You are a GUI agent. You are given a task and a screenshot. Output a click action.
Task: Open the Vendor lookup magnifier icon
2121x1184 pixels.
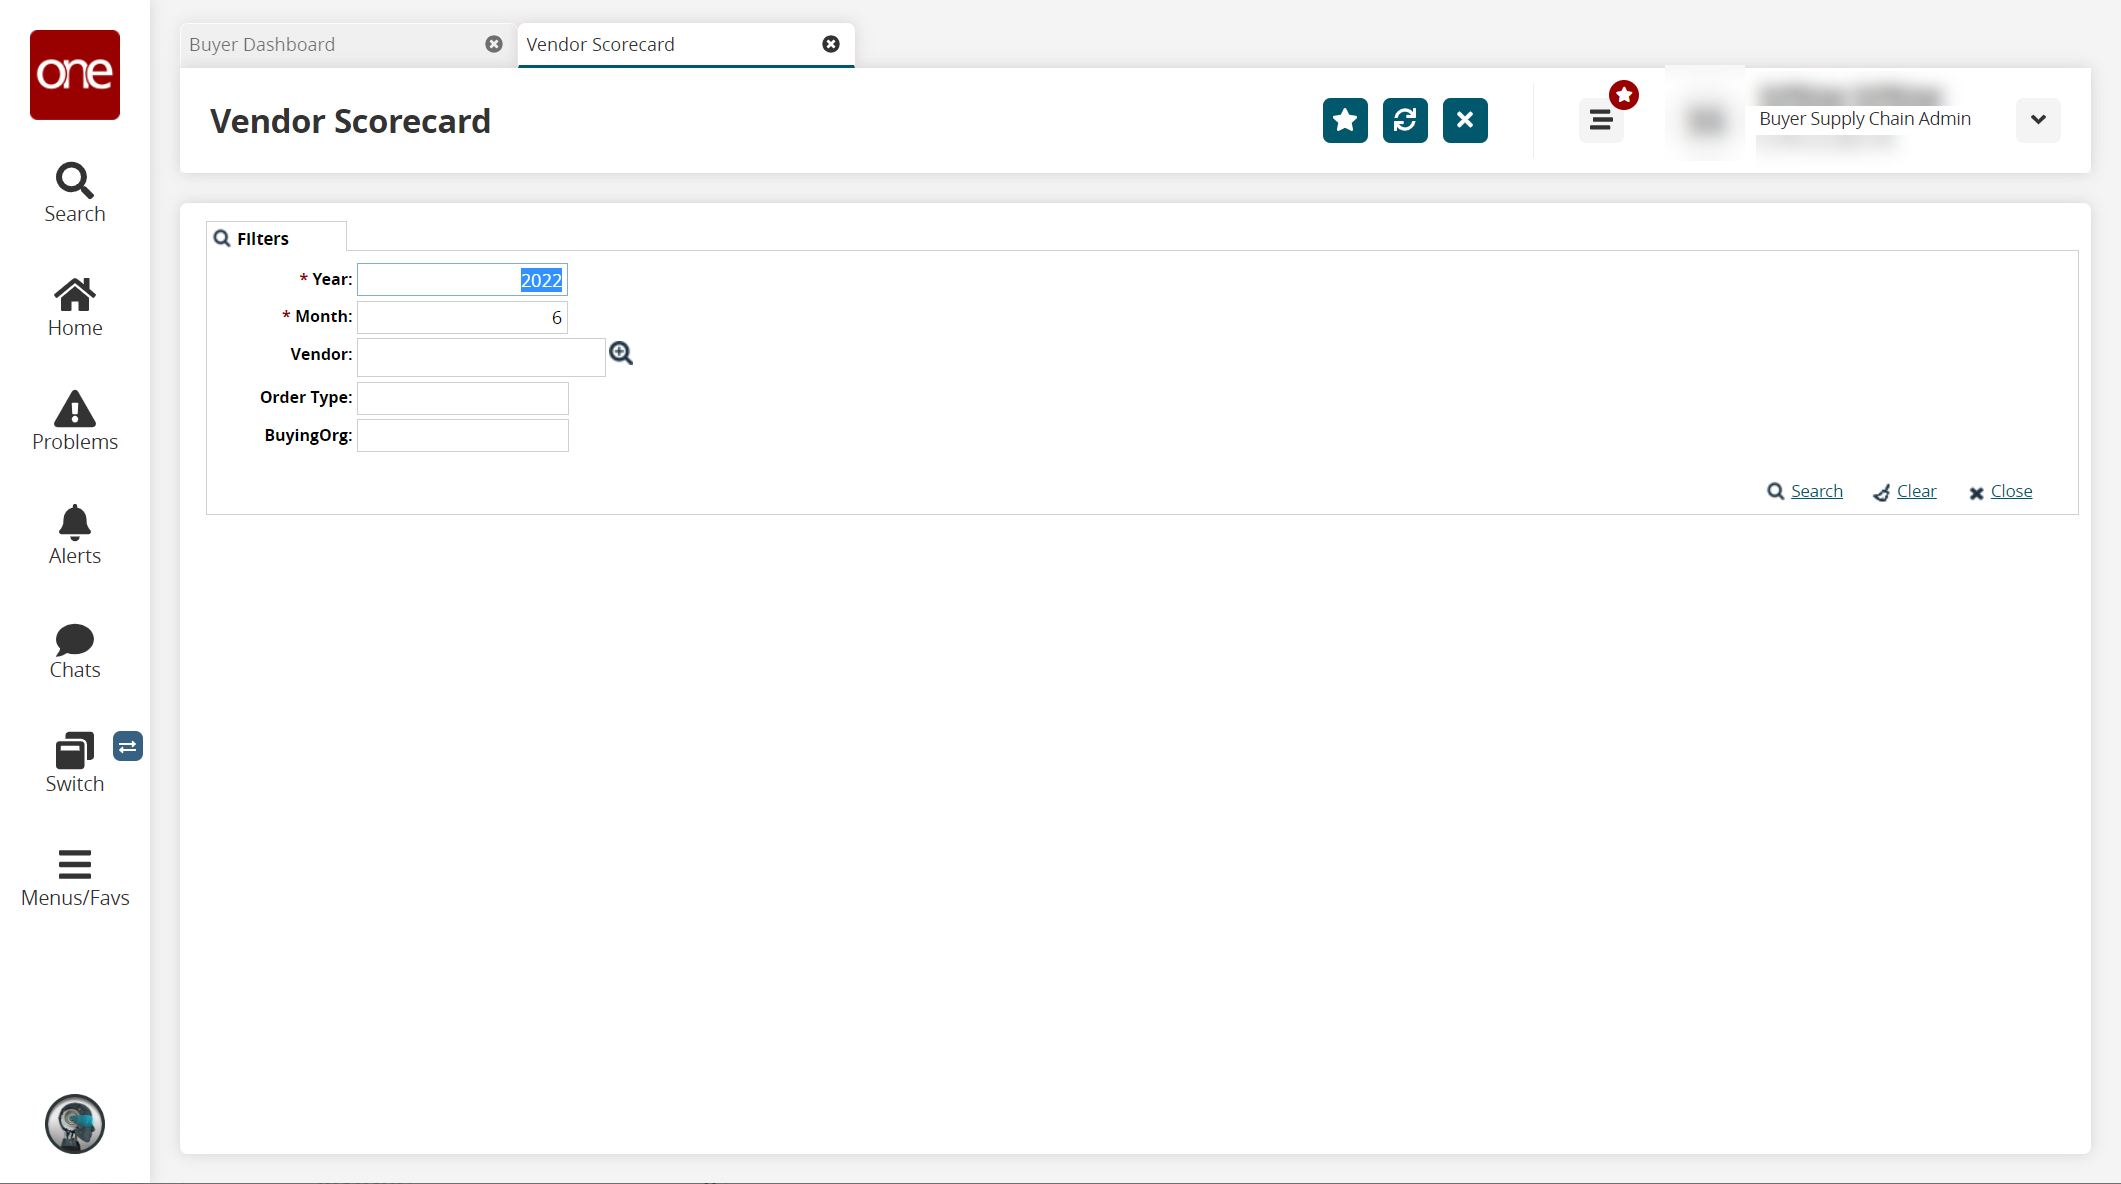(x=621, y=354)
